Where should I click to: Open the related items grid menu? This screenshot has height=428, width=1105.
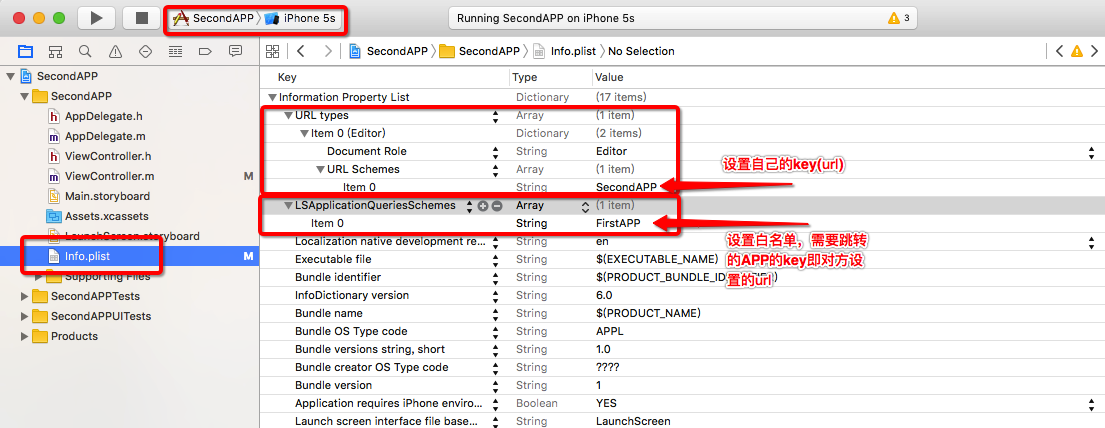coord(273,51)
